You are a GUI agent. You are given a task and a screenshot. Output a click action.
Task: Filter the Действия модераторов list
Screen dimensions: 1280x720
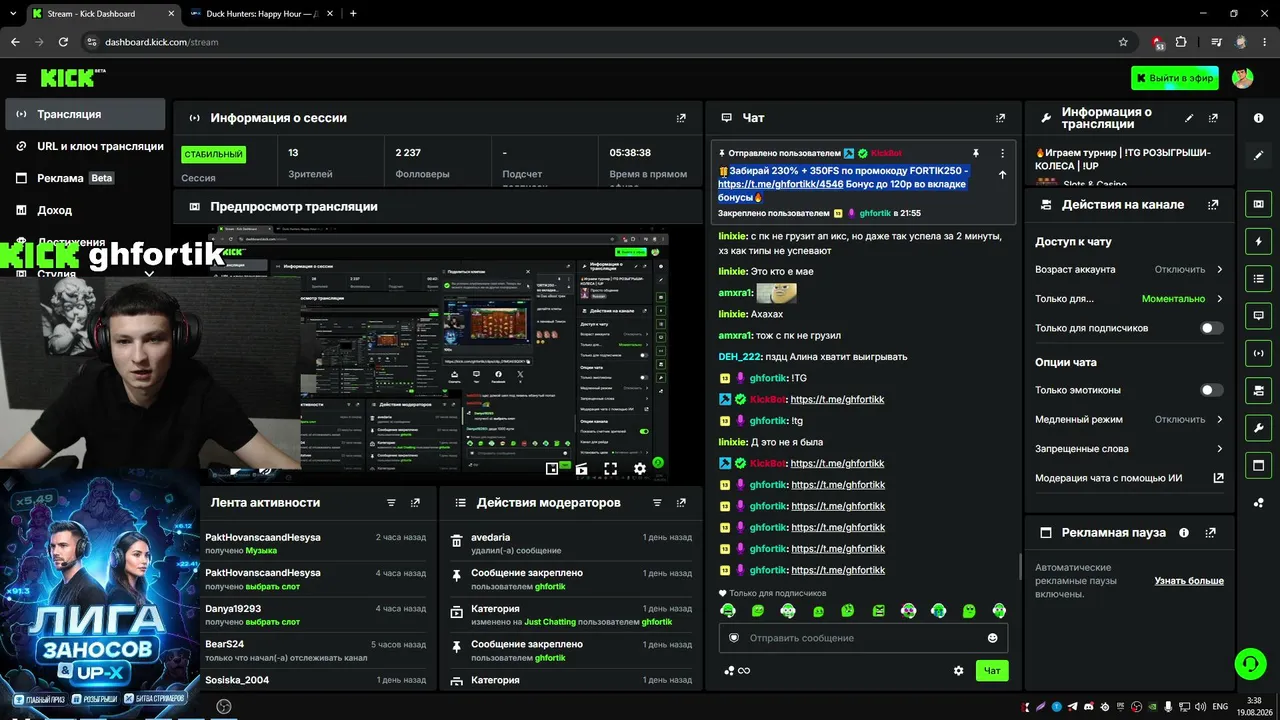(x=657, y=503)
